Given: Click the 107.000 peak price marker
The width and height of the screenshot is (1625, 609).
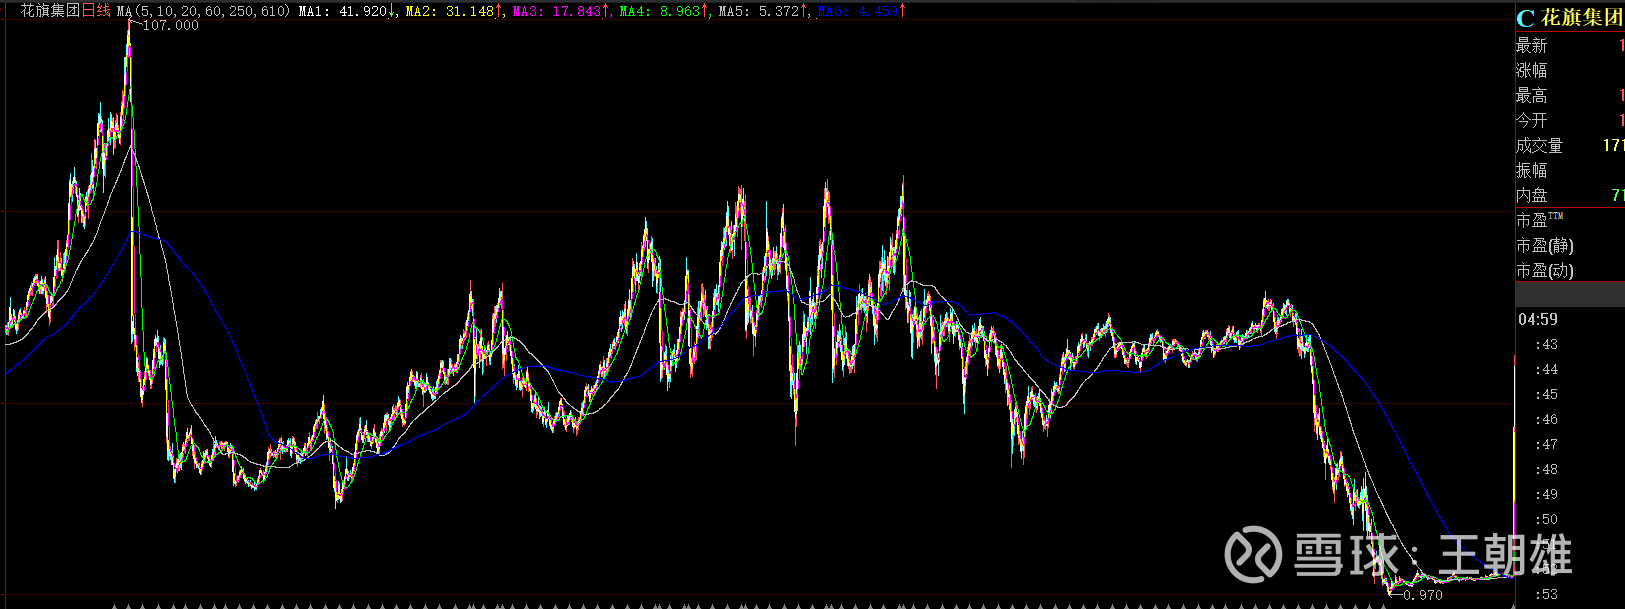Looking at the screenshot, I should [x=170, y=25].
